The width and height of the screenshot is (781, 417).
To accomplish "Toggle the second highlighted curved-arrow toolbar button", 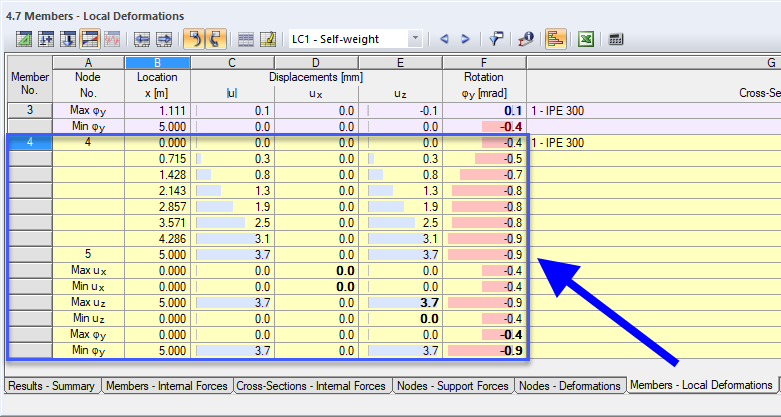I will 216,39.
